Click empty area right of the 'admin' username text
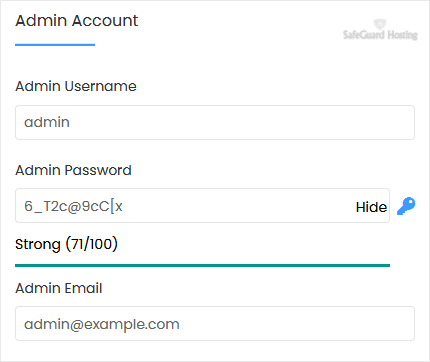The height and width of the screenshot is (362, 430). point(240,122)
